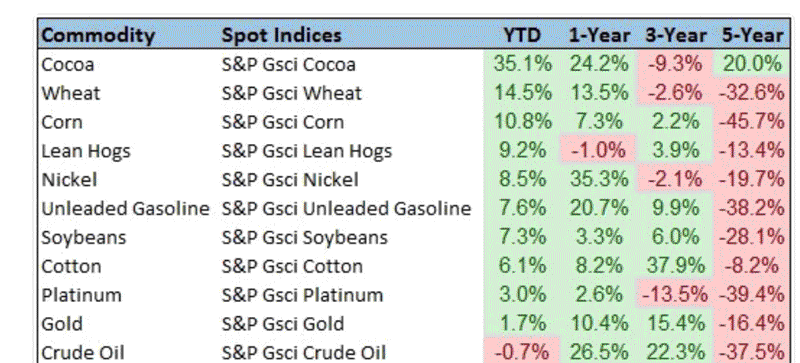Click the Commodity column header
800x363 pixels.
click(97, 35)
